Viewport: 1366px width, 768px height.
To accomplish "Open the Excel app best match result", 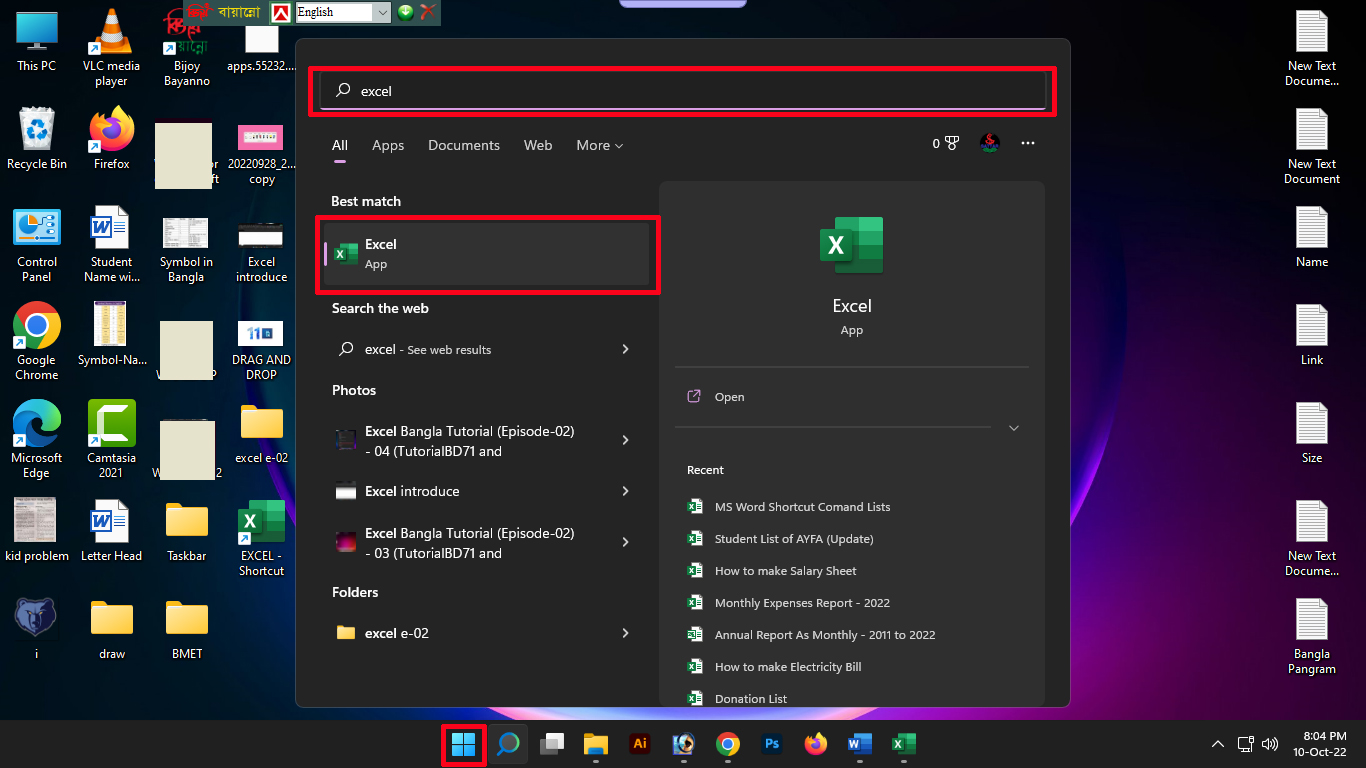I will point(488,254).
